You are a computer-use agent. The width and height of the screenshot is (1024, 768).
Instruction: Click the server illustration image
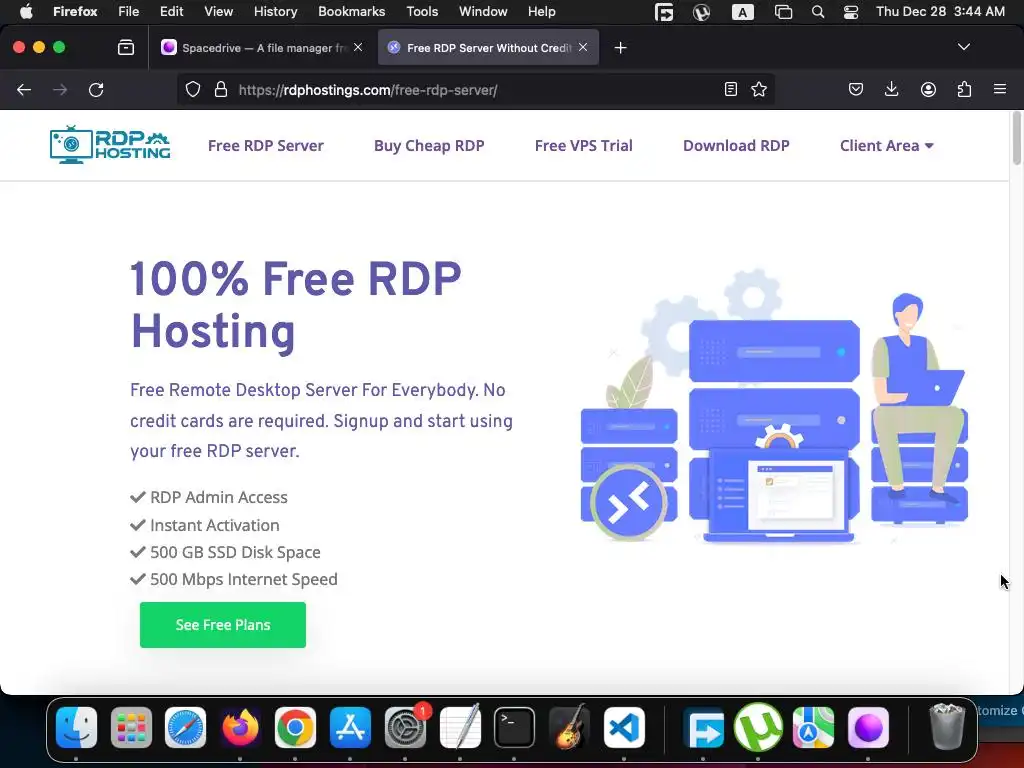pos(774,406)
